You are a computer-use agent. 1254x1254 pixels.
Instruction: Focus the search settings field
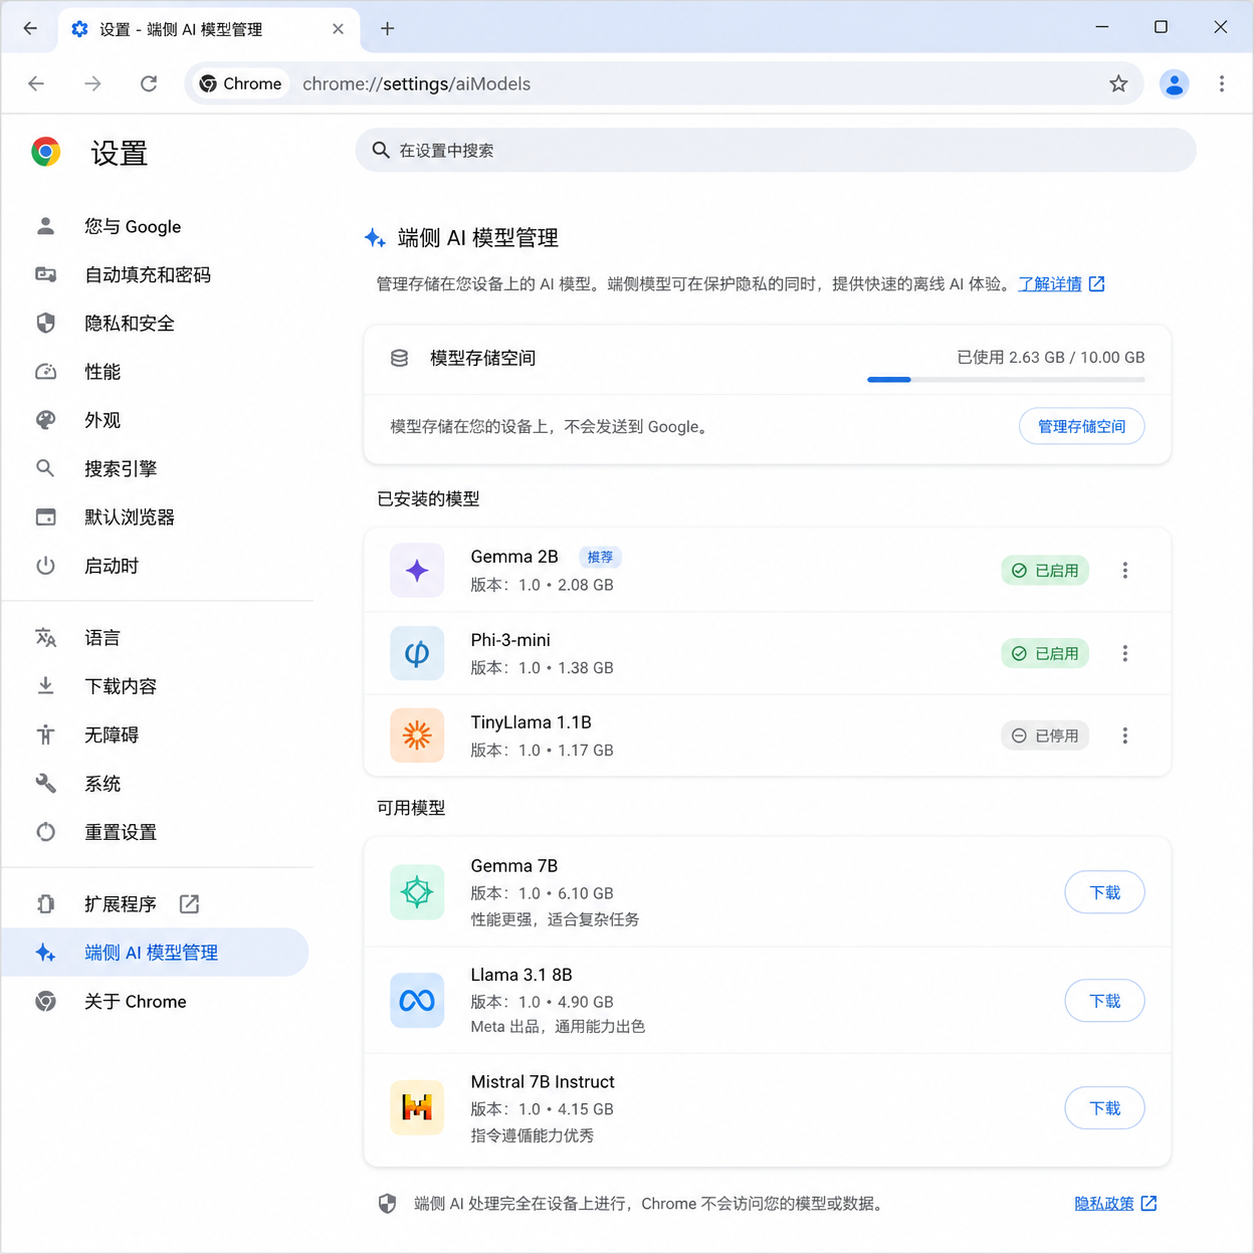tap(775, 150)
